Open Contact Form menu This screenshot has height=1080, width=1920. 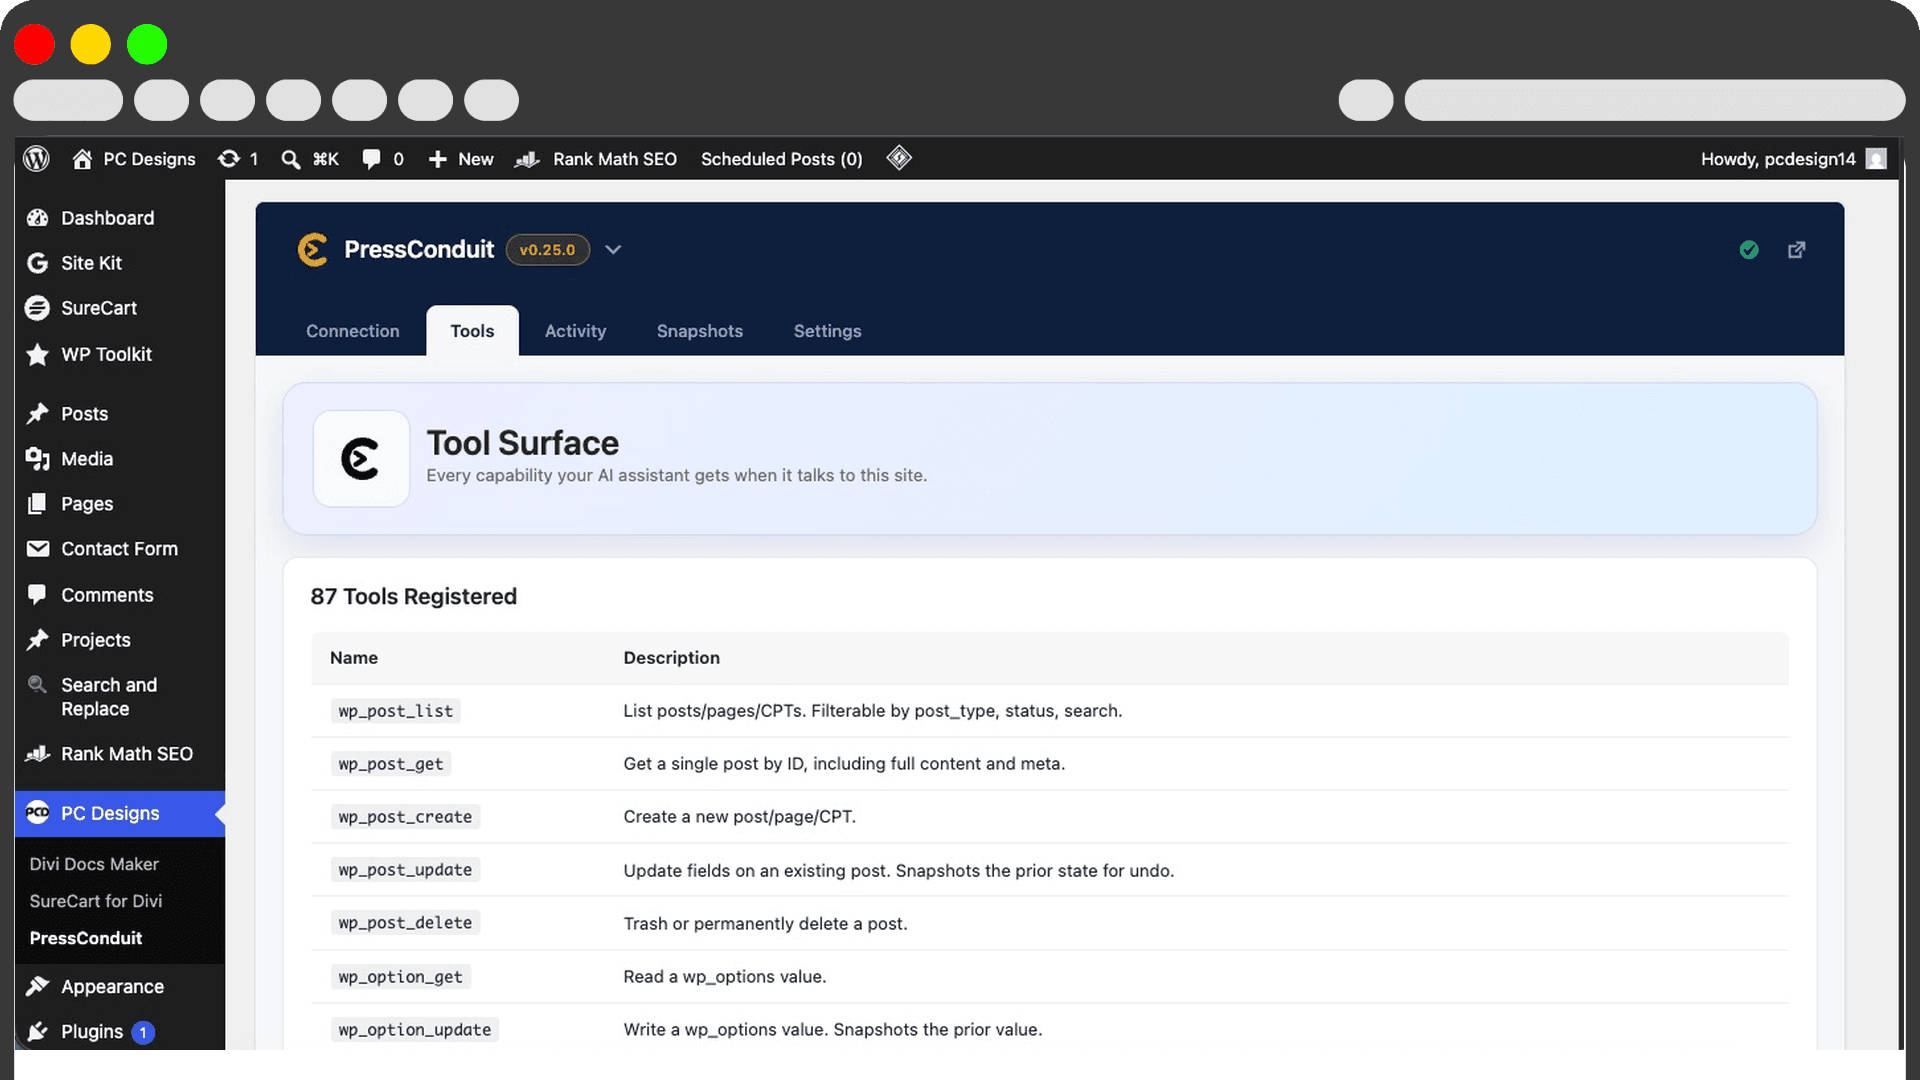[x=119, y=549]
